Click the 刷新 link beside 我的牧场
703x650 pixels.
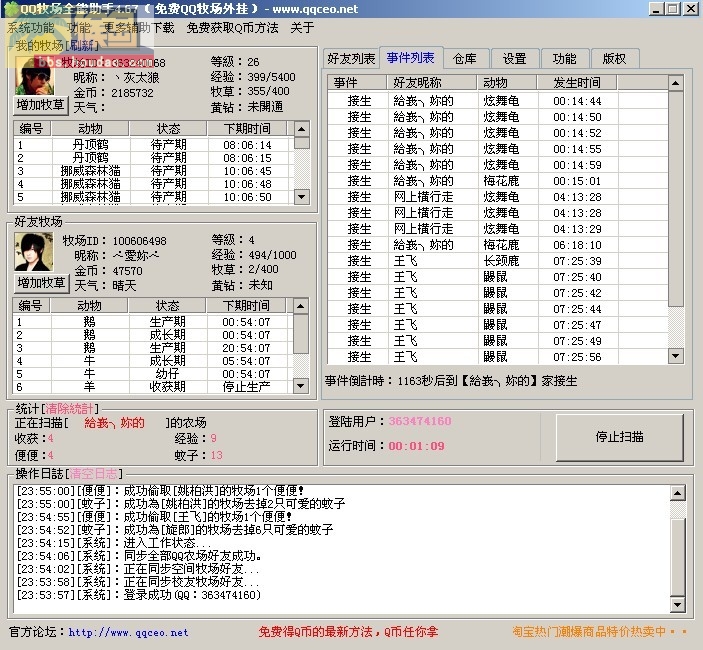click(82, 45)
